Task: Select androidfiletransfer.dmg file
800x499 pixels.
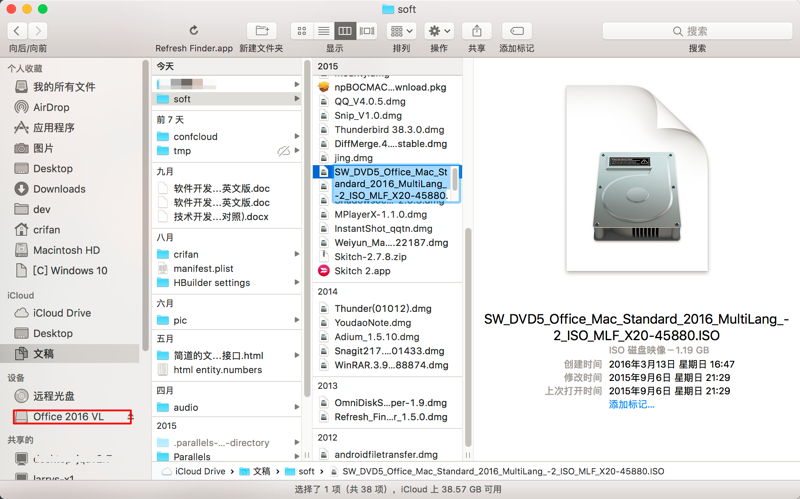Action: click(x=387, y=454)
